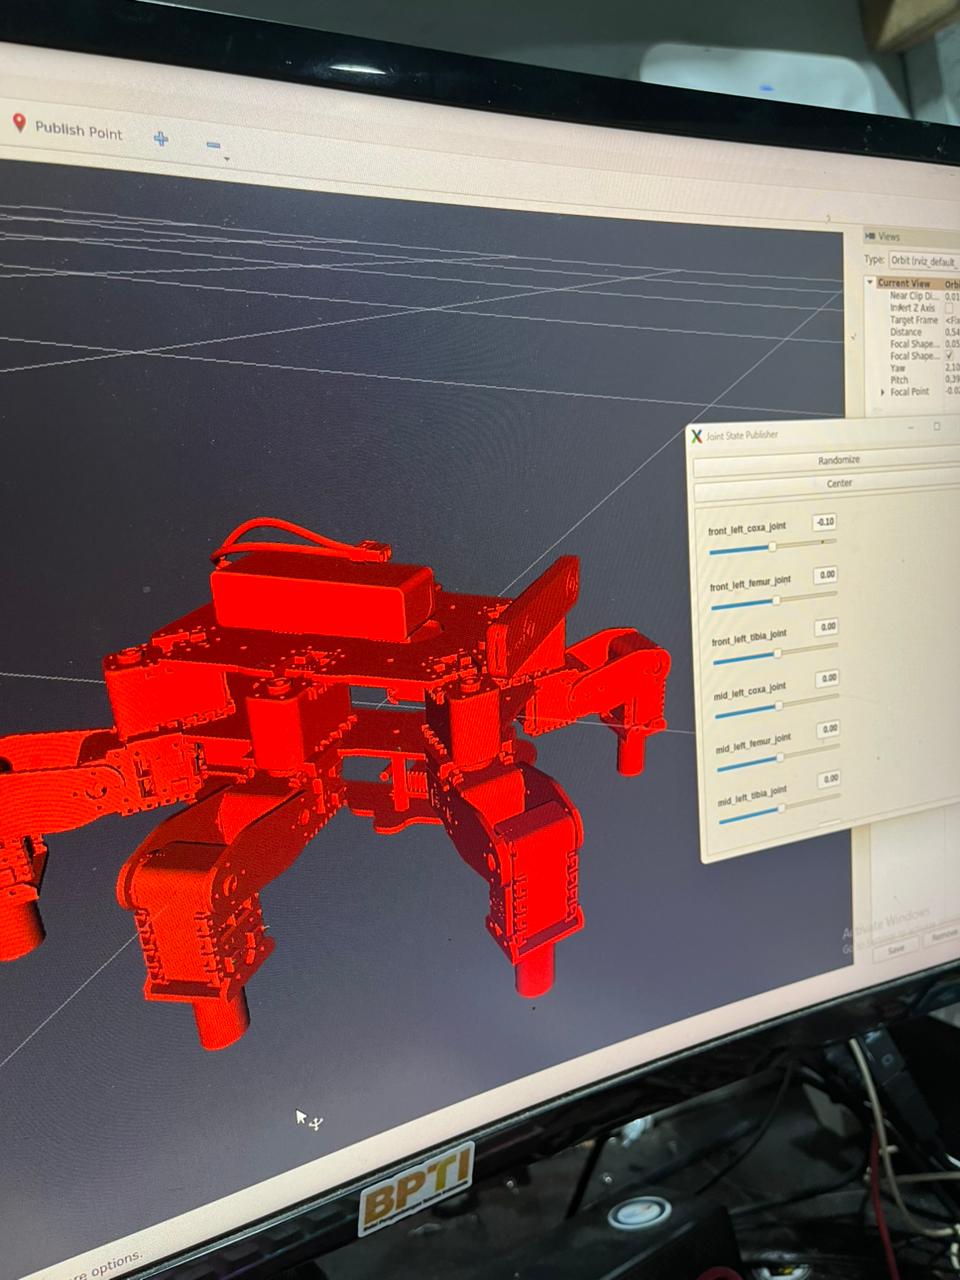Click the blue plus add-tool icon
Image resolution: width=960 pixels, height=1280 pixels.
click(x=161, y=138)
